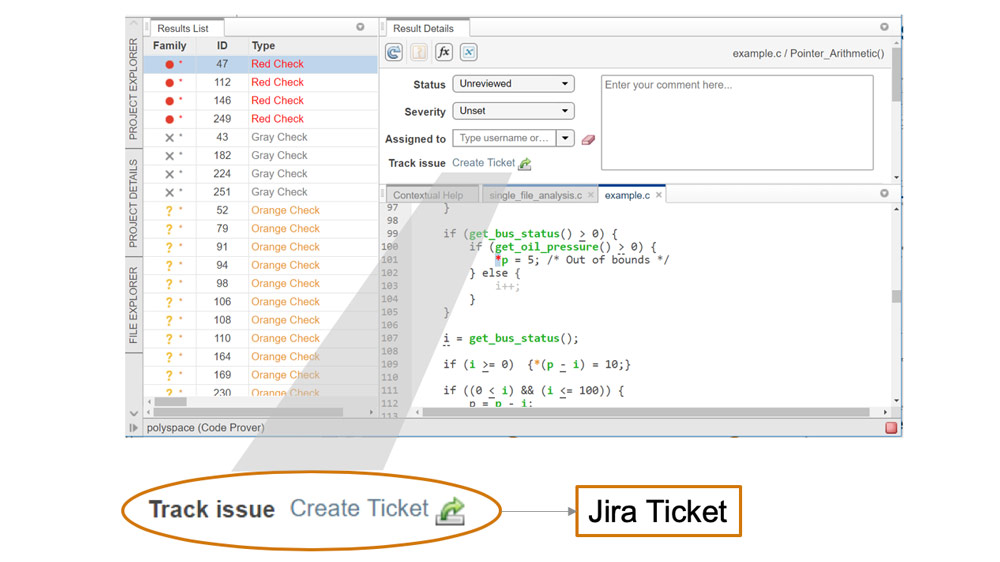
Task: Click the green arrow Create Ticket icon
Action: [x=526, y=164]
